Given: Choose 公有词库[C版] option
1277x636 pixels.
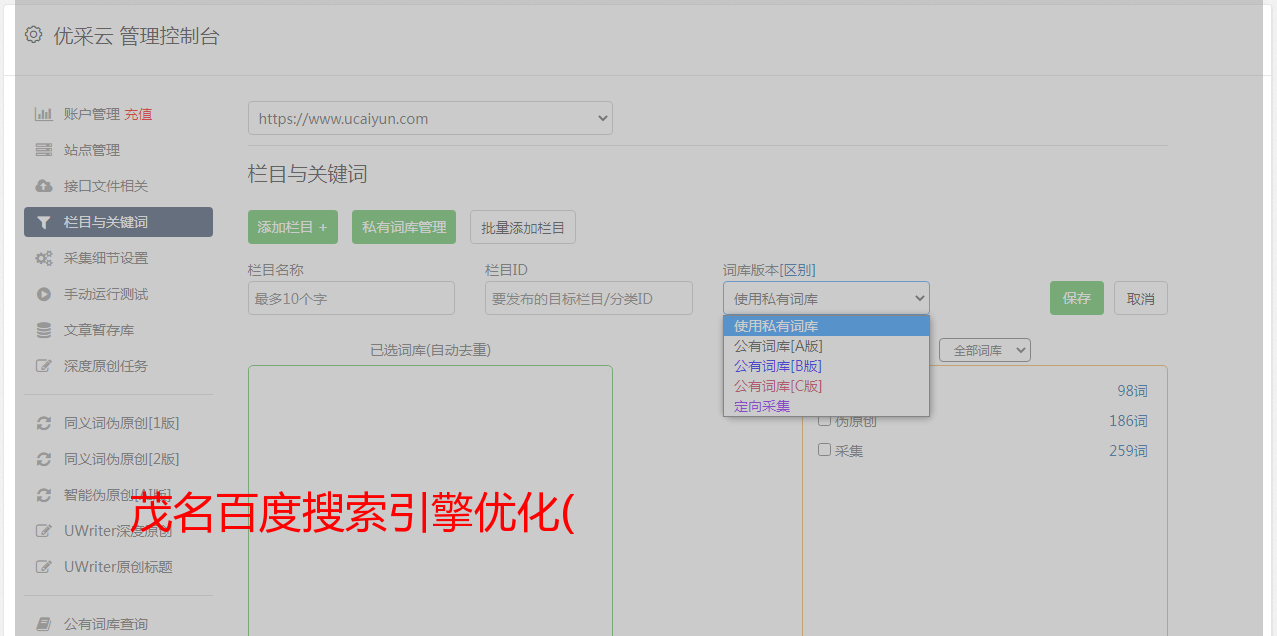Looking at the screenshot, I should click(x=826, y=386).
